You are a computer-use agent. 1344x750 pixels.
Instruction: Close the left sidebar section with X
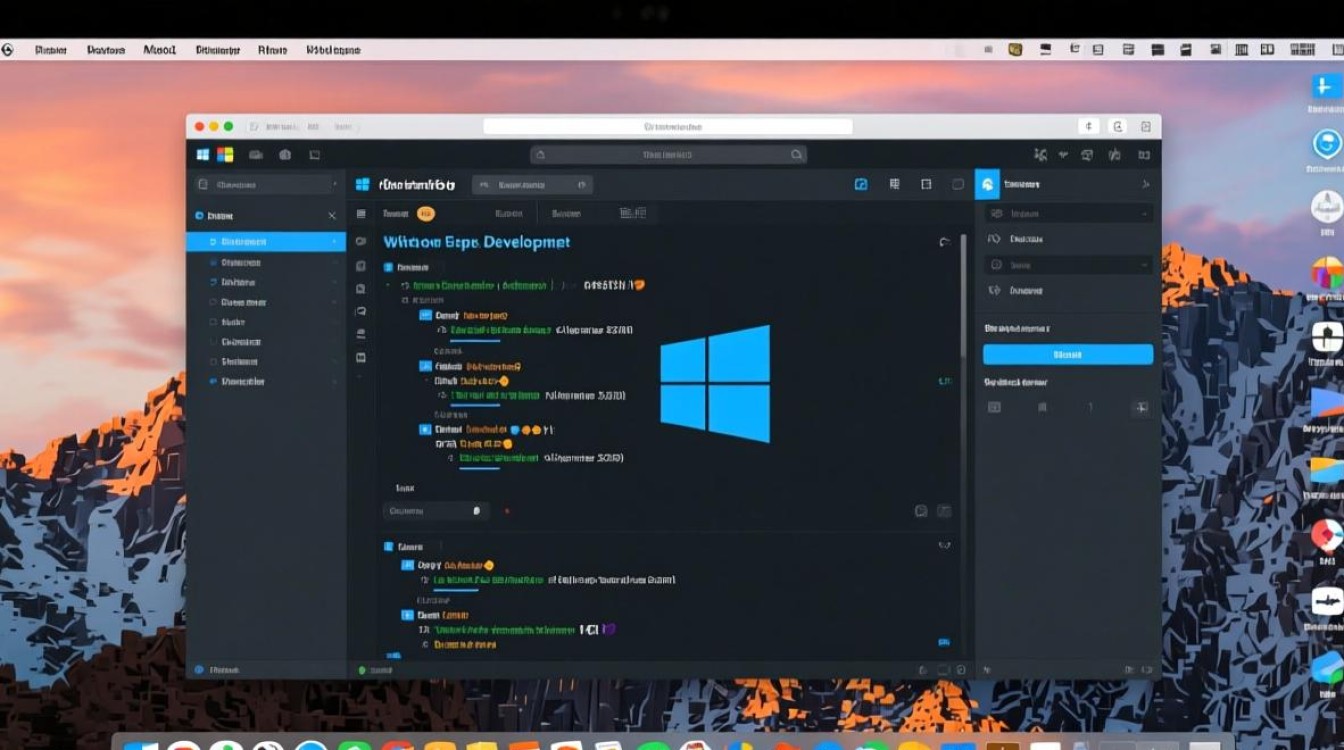pos(332,215)
